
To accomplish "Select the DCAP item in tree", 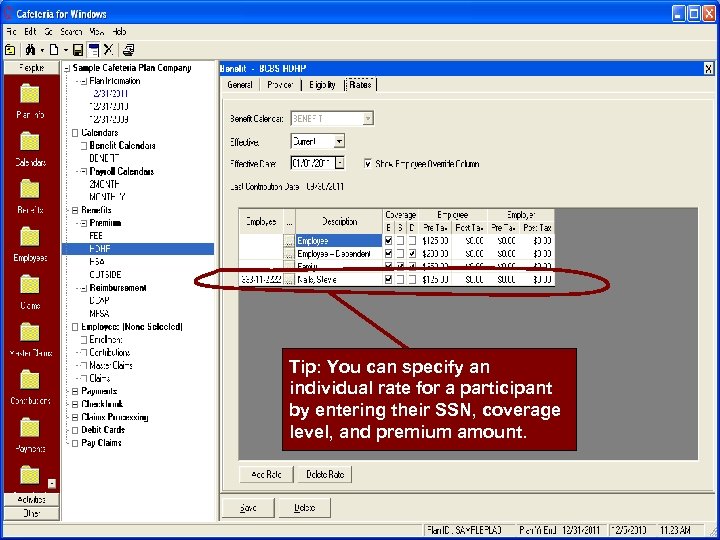I will [x=99, y=301].
